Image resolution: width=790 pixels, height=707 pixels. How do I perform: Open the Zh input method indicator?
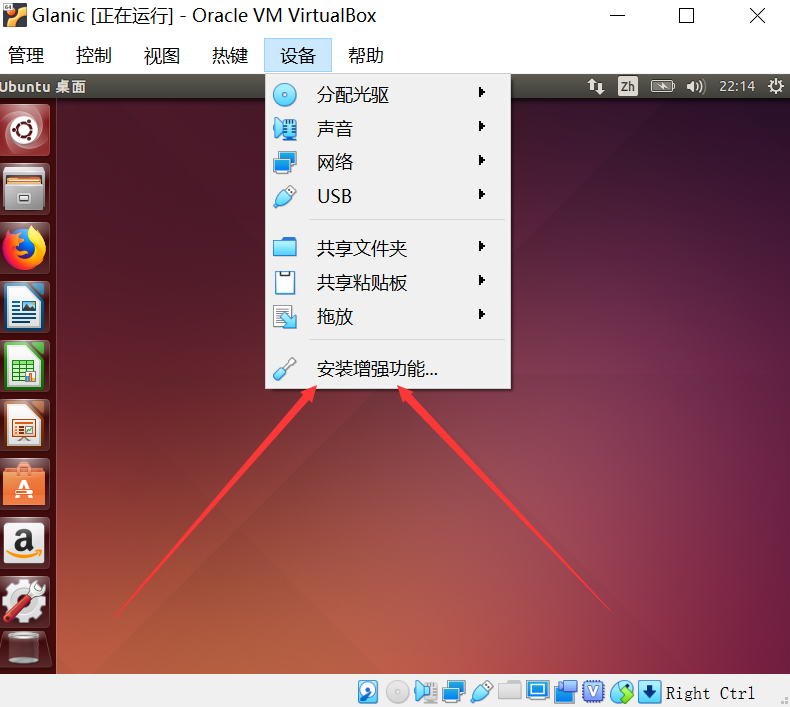coord(628,87)
